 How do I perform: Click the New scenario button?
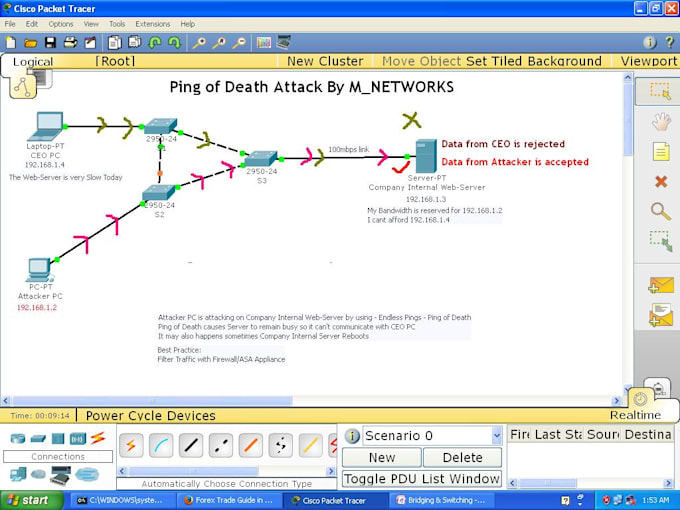(x=382, y=458)
